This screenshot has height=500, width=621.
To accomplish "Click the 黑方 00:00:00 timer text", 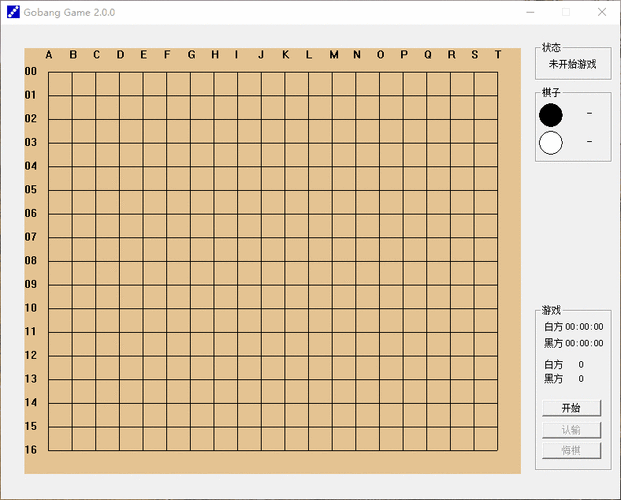I will point(573,343).
